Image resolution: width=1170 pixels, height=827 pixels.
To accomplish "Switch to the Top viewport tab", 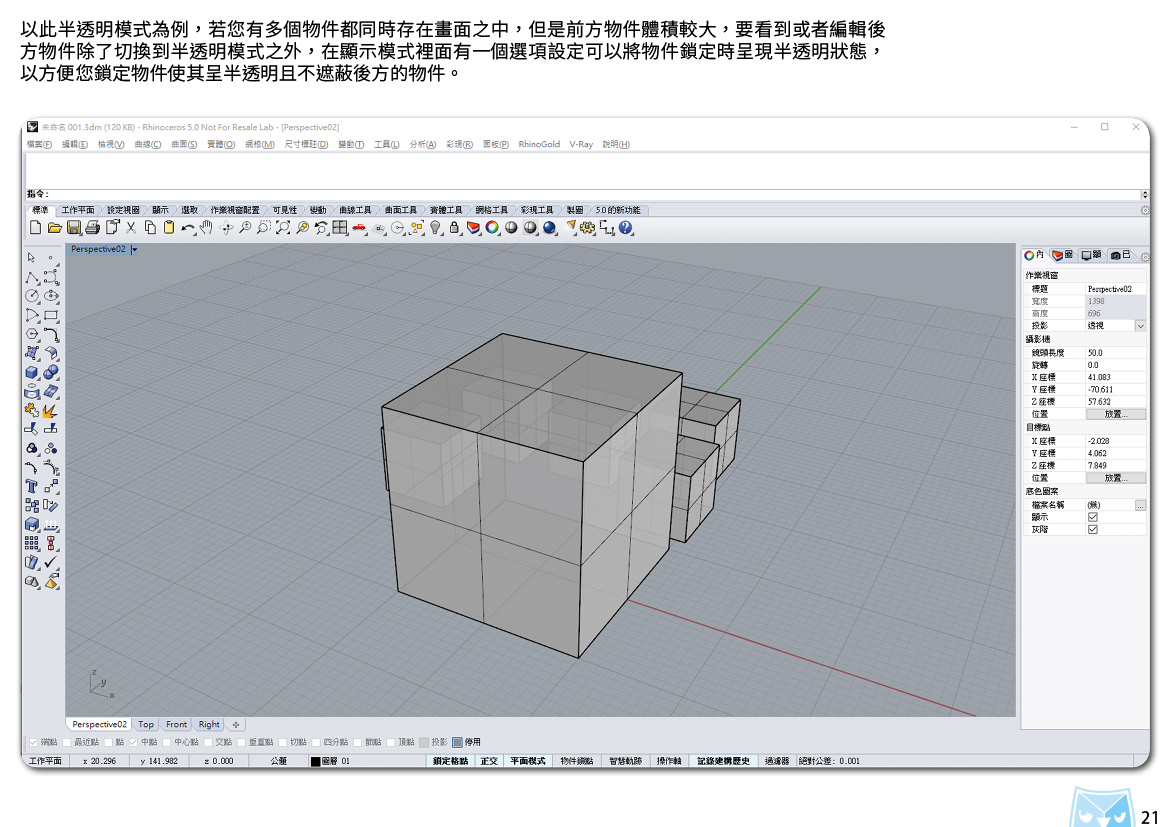I will 146,725.
